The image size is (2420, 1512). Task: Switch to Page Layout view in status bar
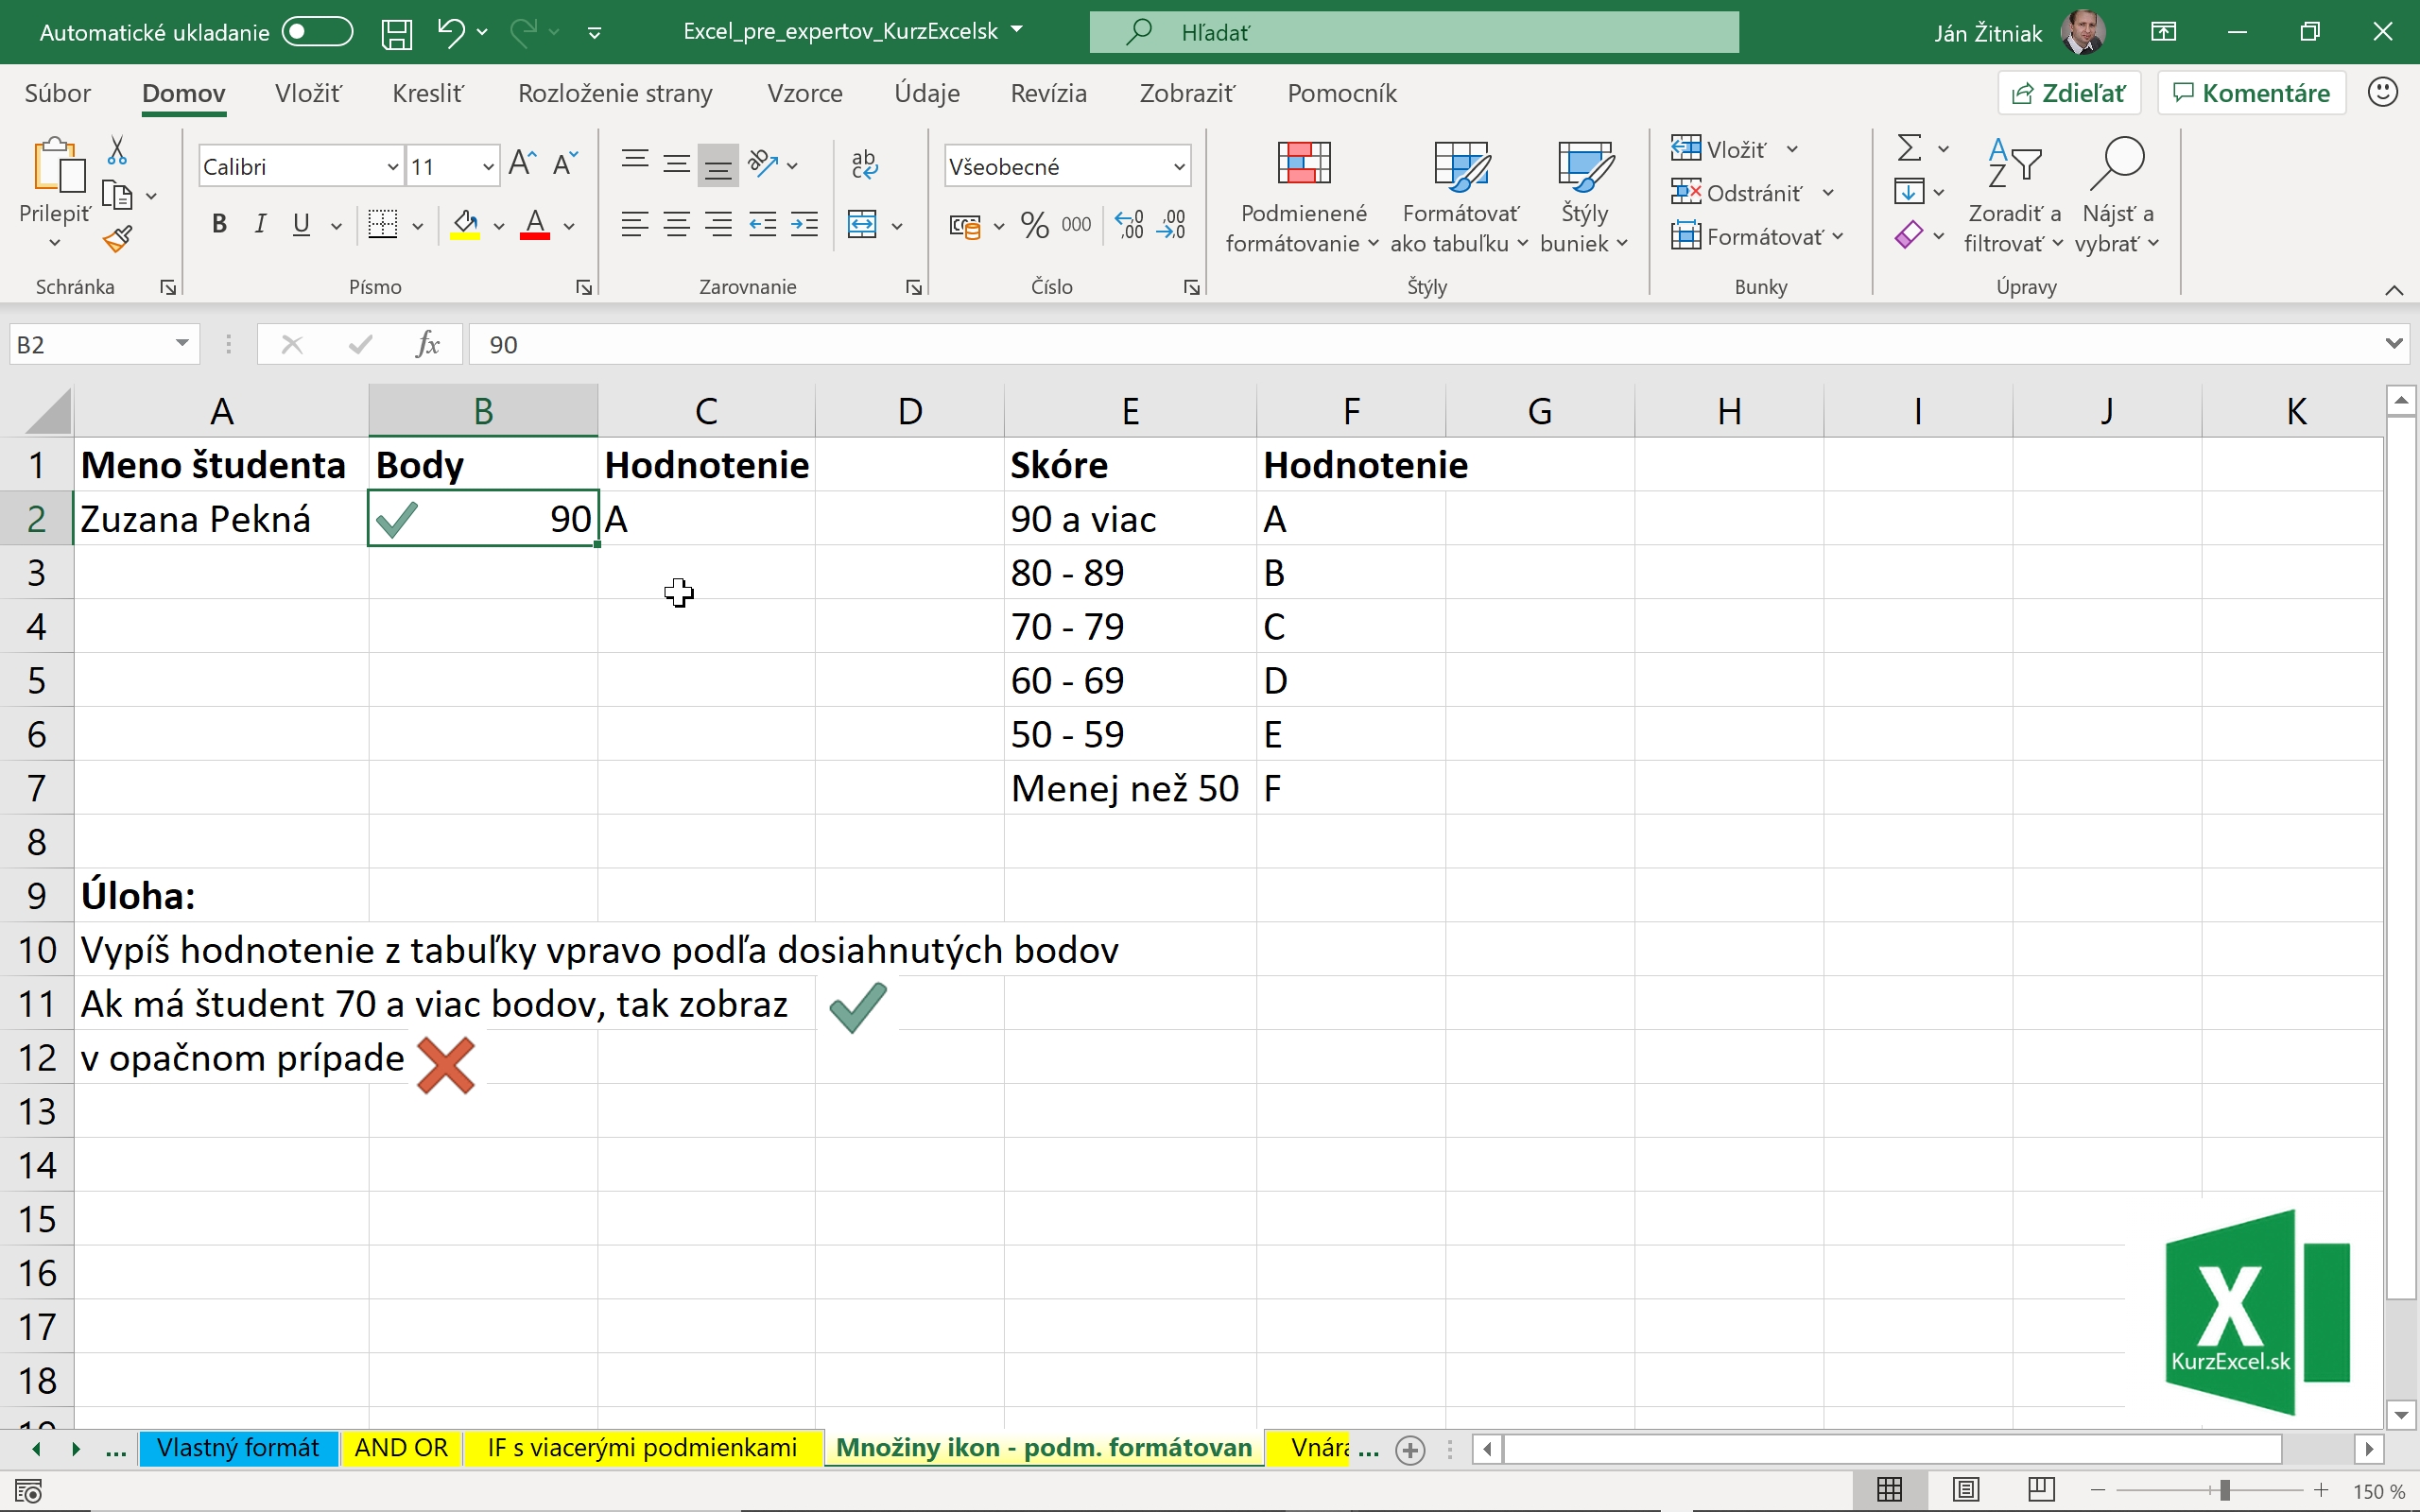1965,1491
